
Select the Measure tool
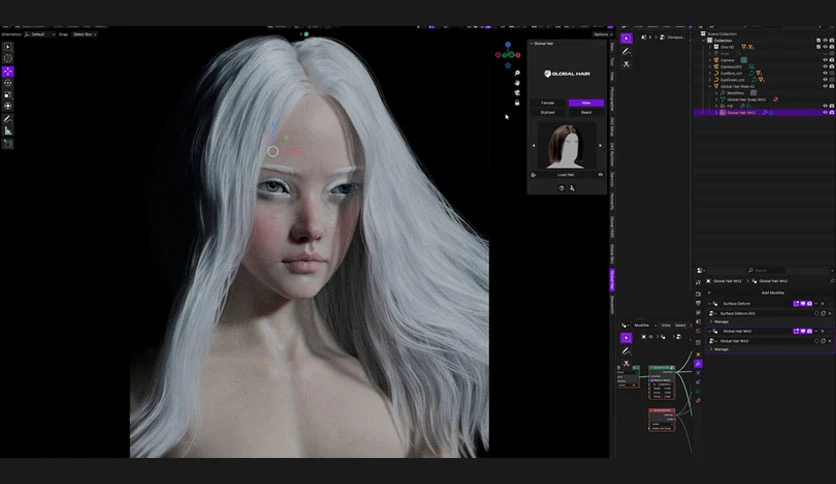(7, 131)
